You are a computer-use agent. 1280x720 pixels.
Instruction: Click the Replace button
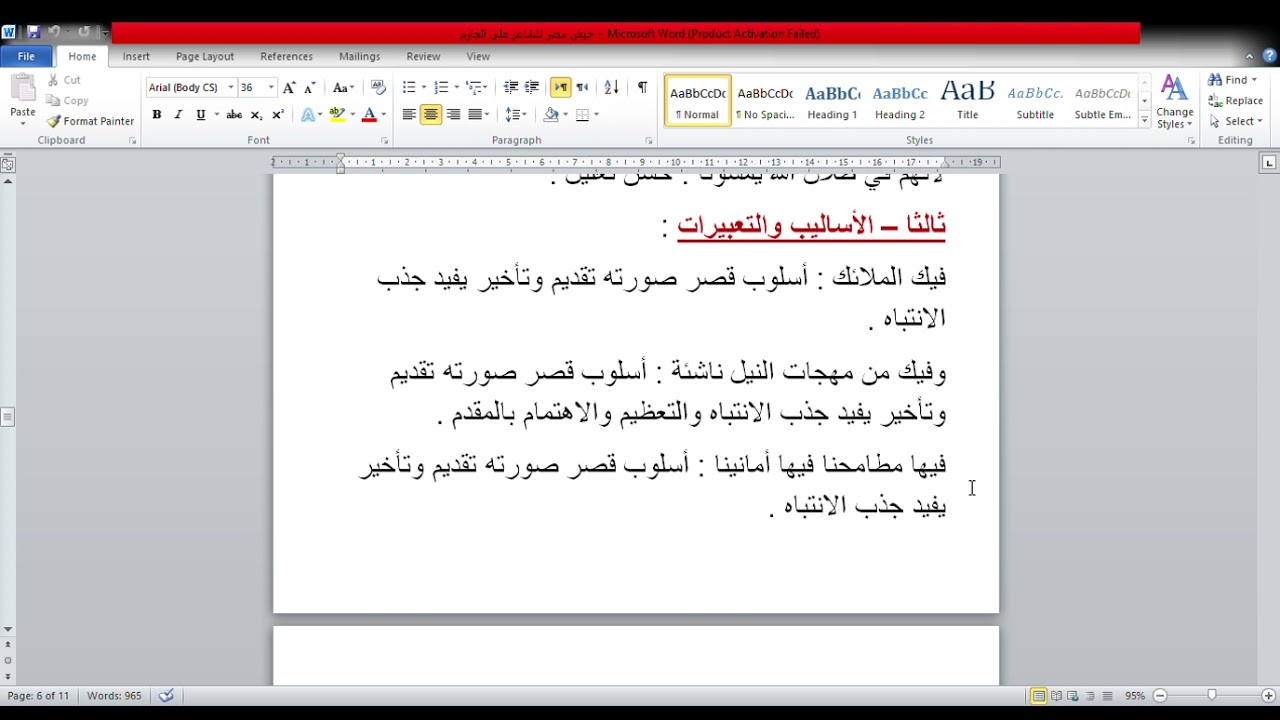point(1236,101)
